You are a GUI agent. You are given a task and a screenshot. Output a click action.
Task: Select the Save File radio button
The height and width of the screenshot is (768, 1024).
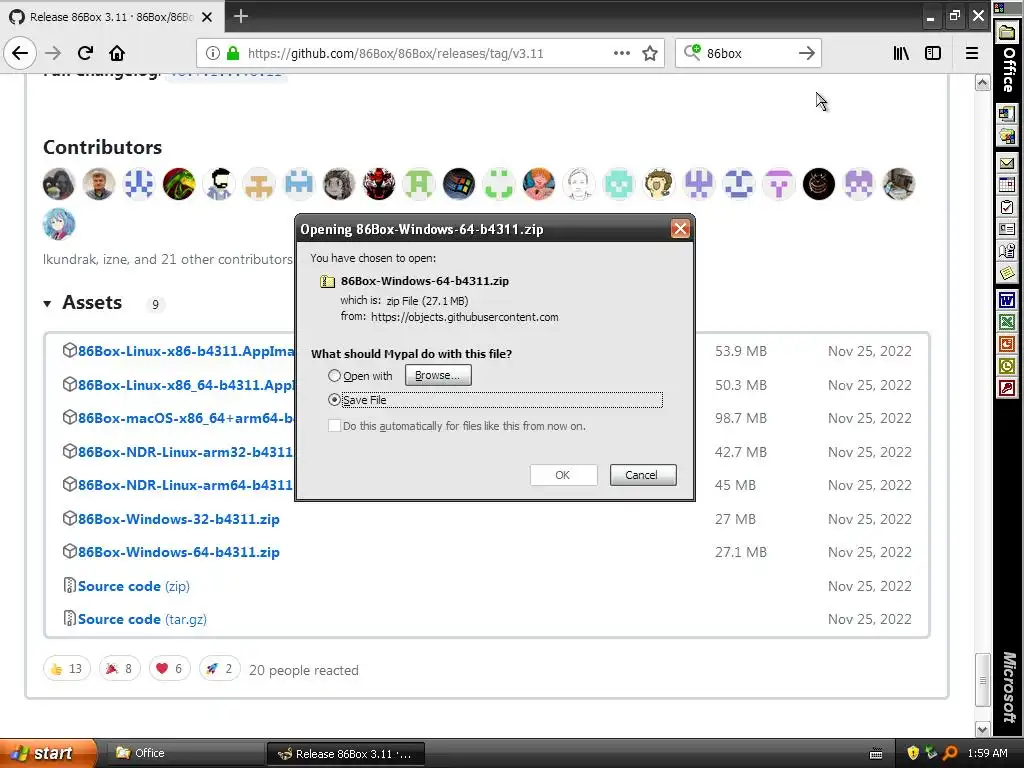point(334,400)
